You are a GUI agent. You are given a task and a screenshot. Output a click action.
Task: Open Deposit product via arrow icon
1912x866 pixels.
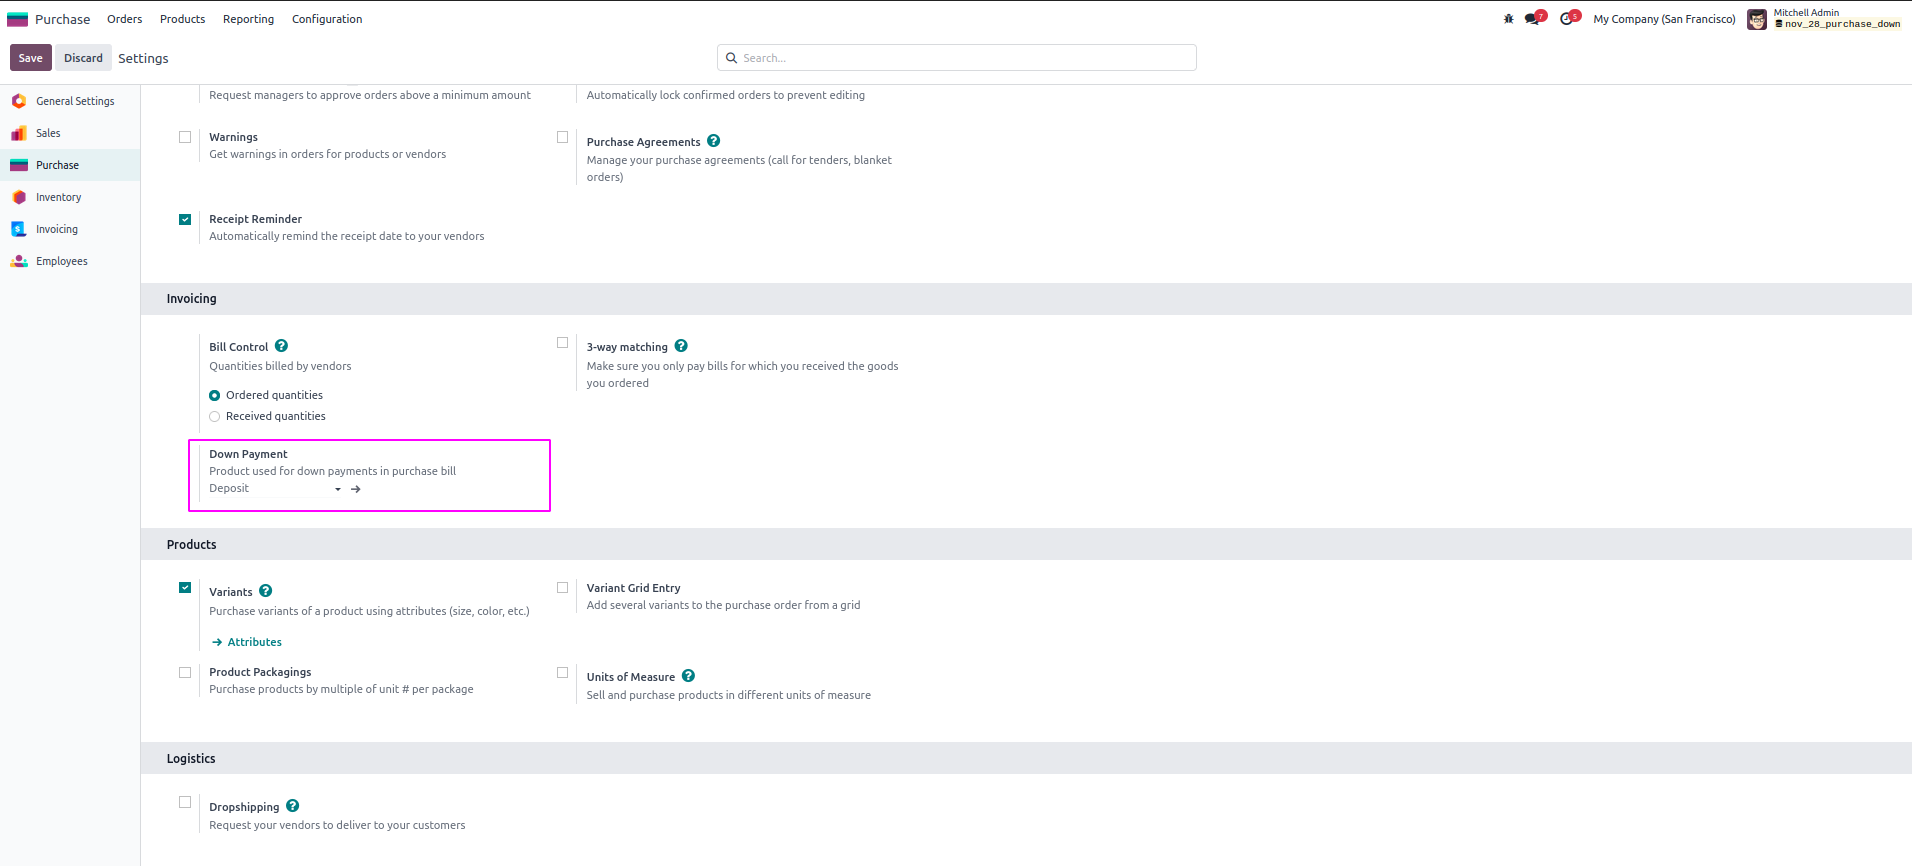click(356, 489)
